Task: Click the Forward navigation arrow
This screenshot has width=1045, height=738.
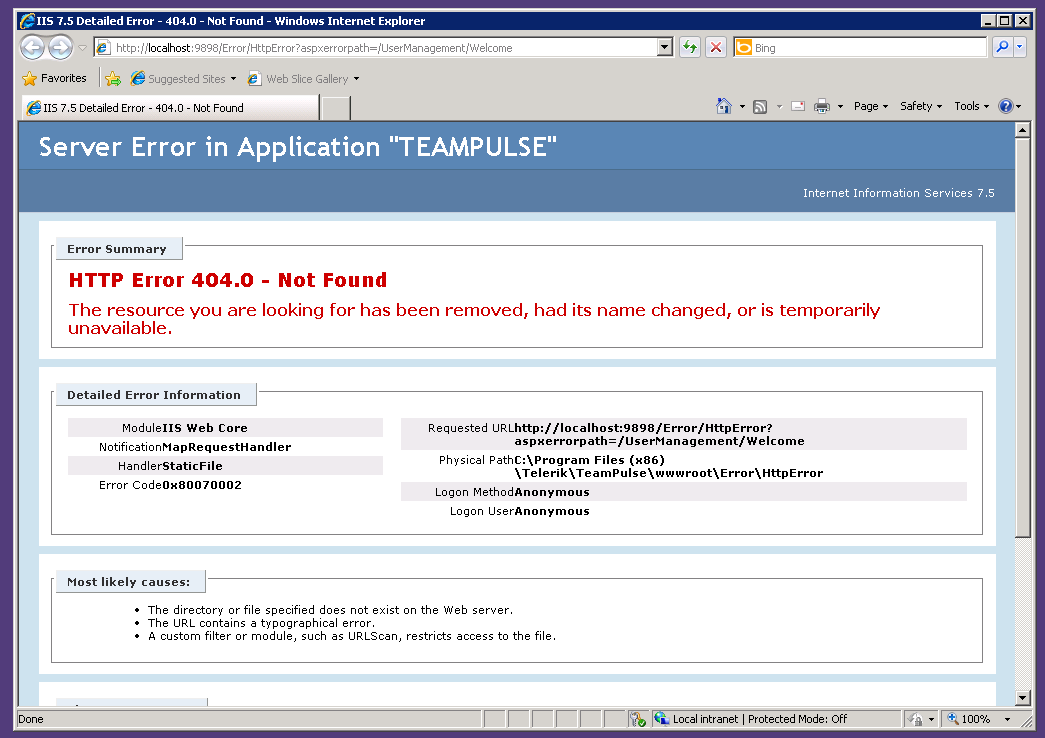Action: (61, 47)
